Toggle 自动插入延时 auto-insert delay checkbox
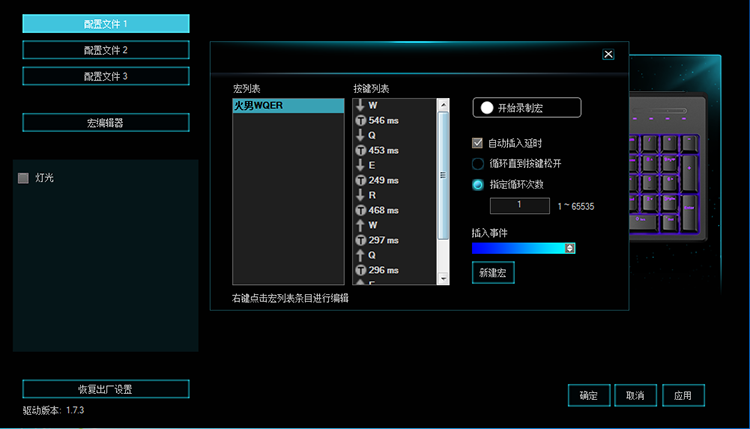This screenshot has width=750, height=429. pyautogui.click(x=477, y=143)
